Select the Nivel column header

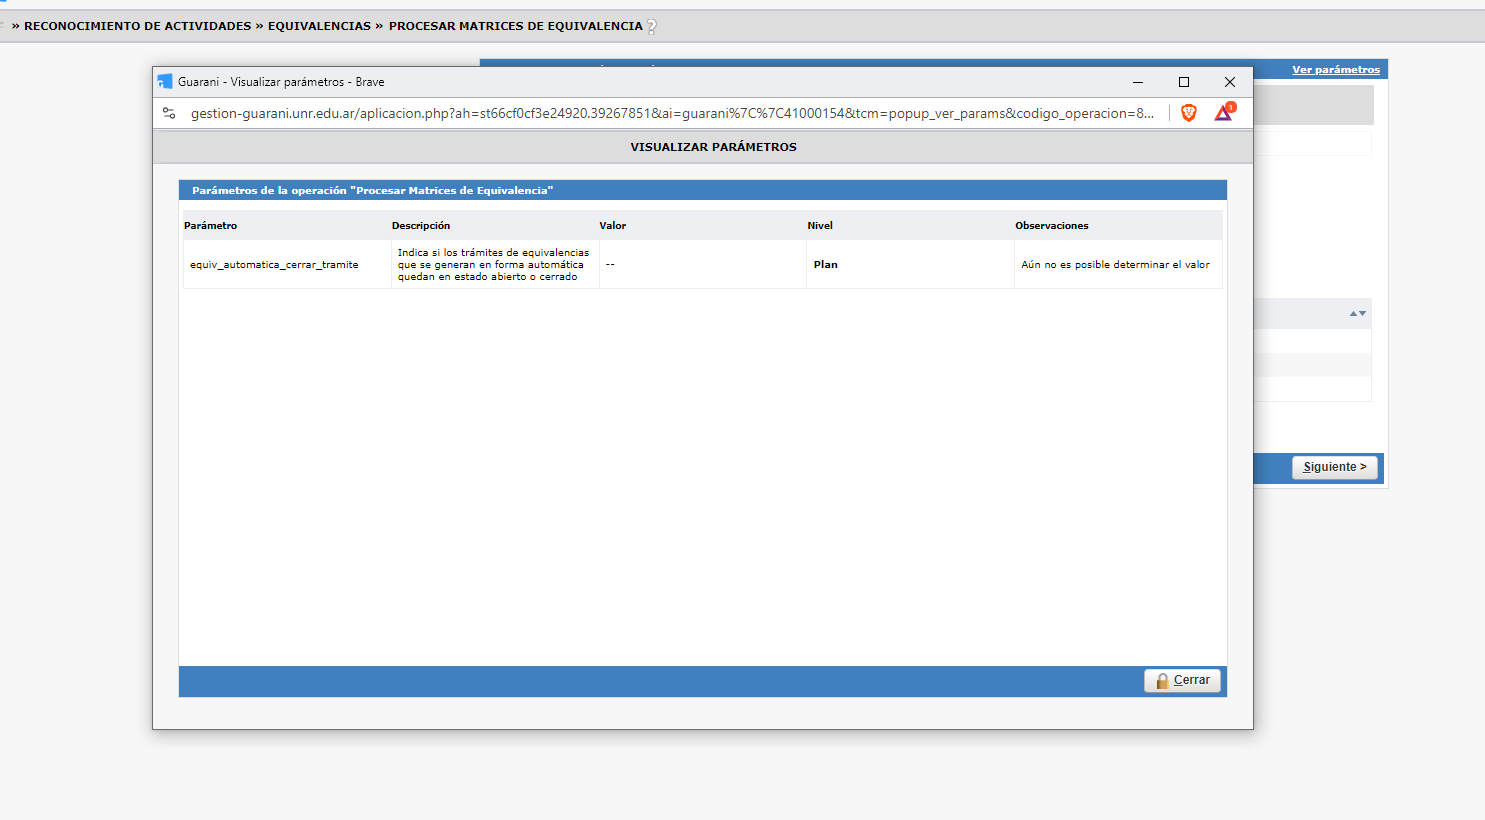tap(820, 226)
